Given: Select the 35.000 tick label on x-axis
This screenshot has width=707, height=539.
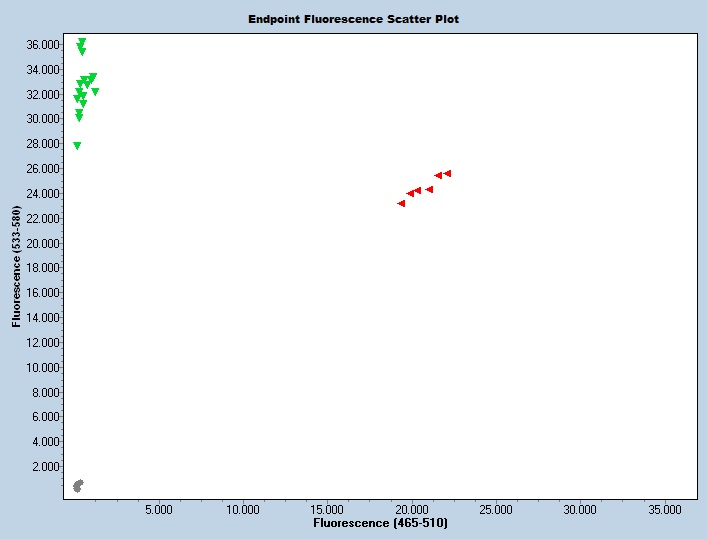Looking at the screenshot, I should (665, 509).
